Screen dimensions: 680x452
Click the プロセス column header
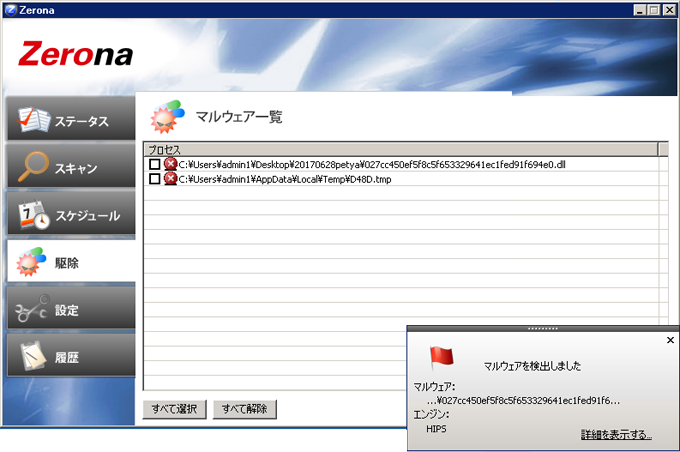[x=401, y=149]
